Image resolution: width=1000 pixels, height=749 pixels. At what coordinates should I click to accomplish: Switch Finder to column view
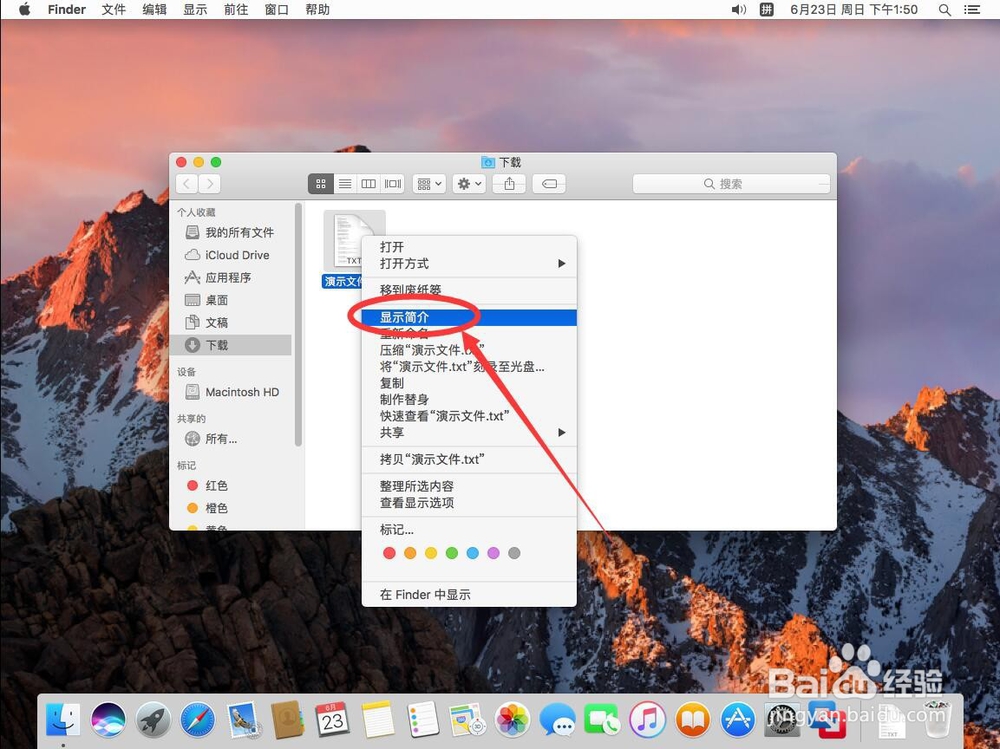tap(369, 184)
